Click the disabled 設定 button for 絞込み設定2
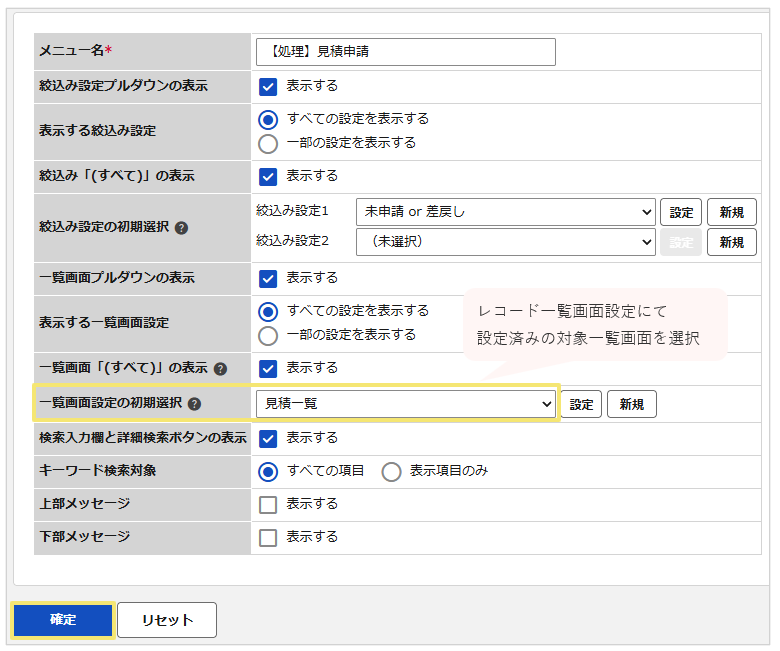The width and height of the screenshot is (780, 651). click(x=681, y=242)
